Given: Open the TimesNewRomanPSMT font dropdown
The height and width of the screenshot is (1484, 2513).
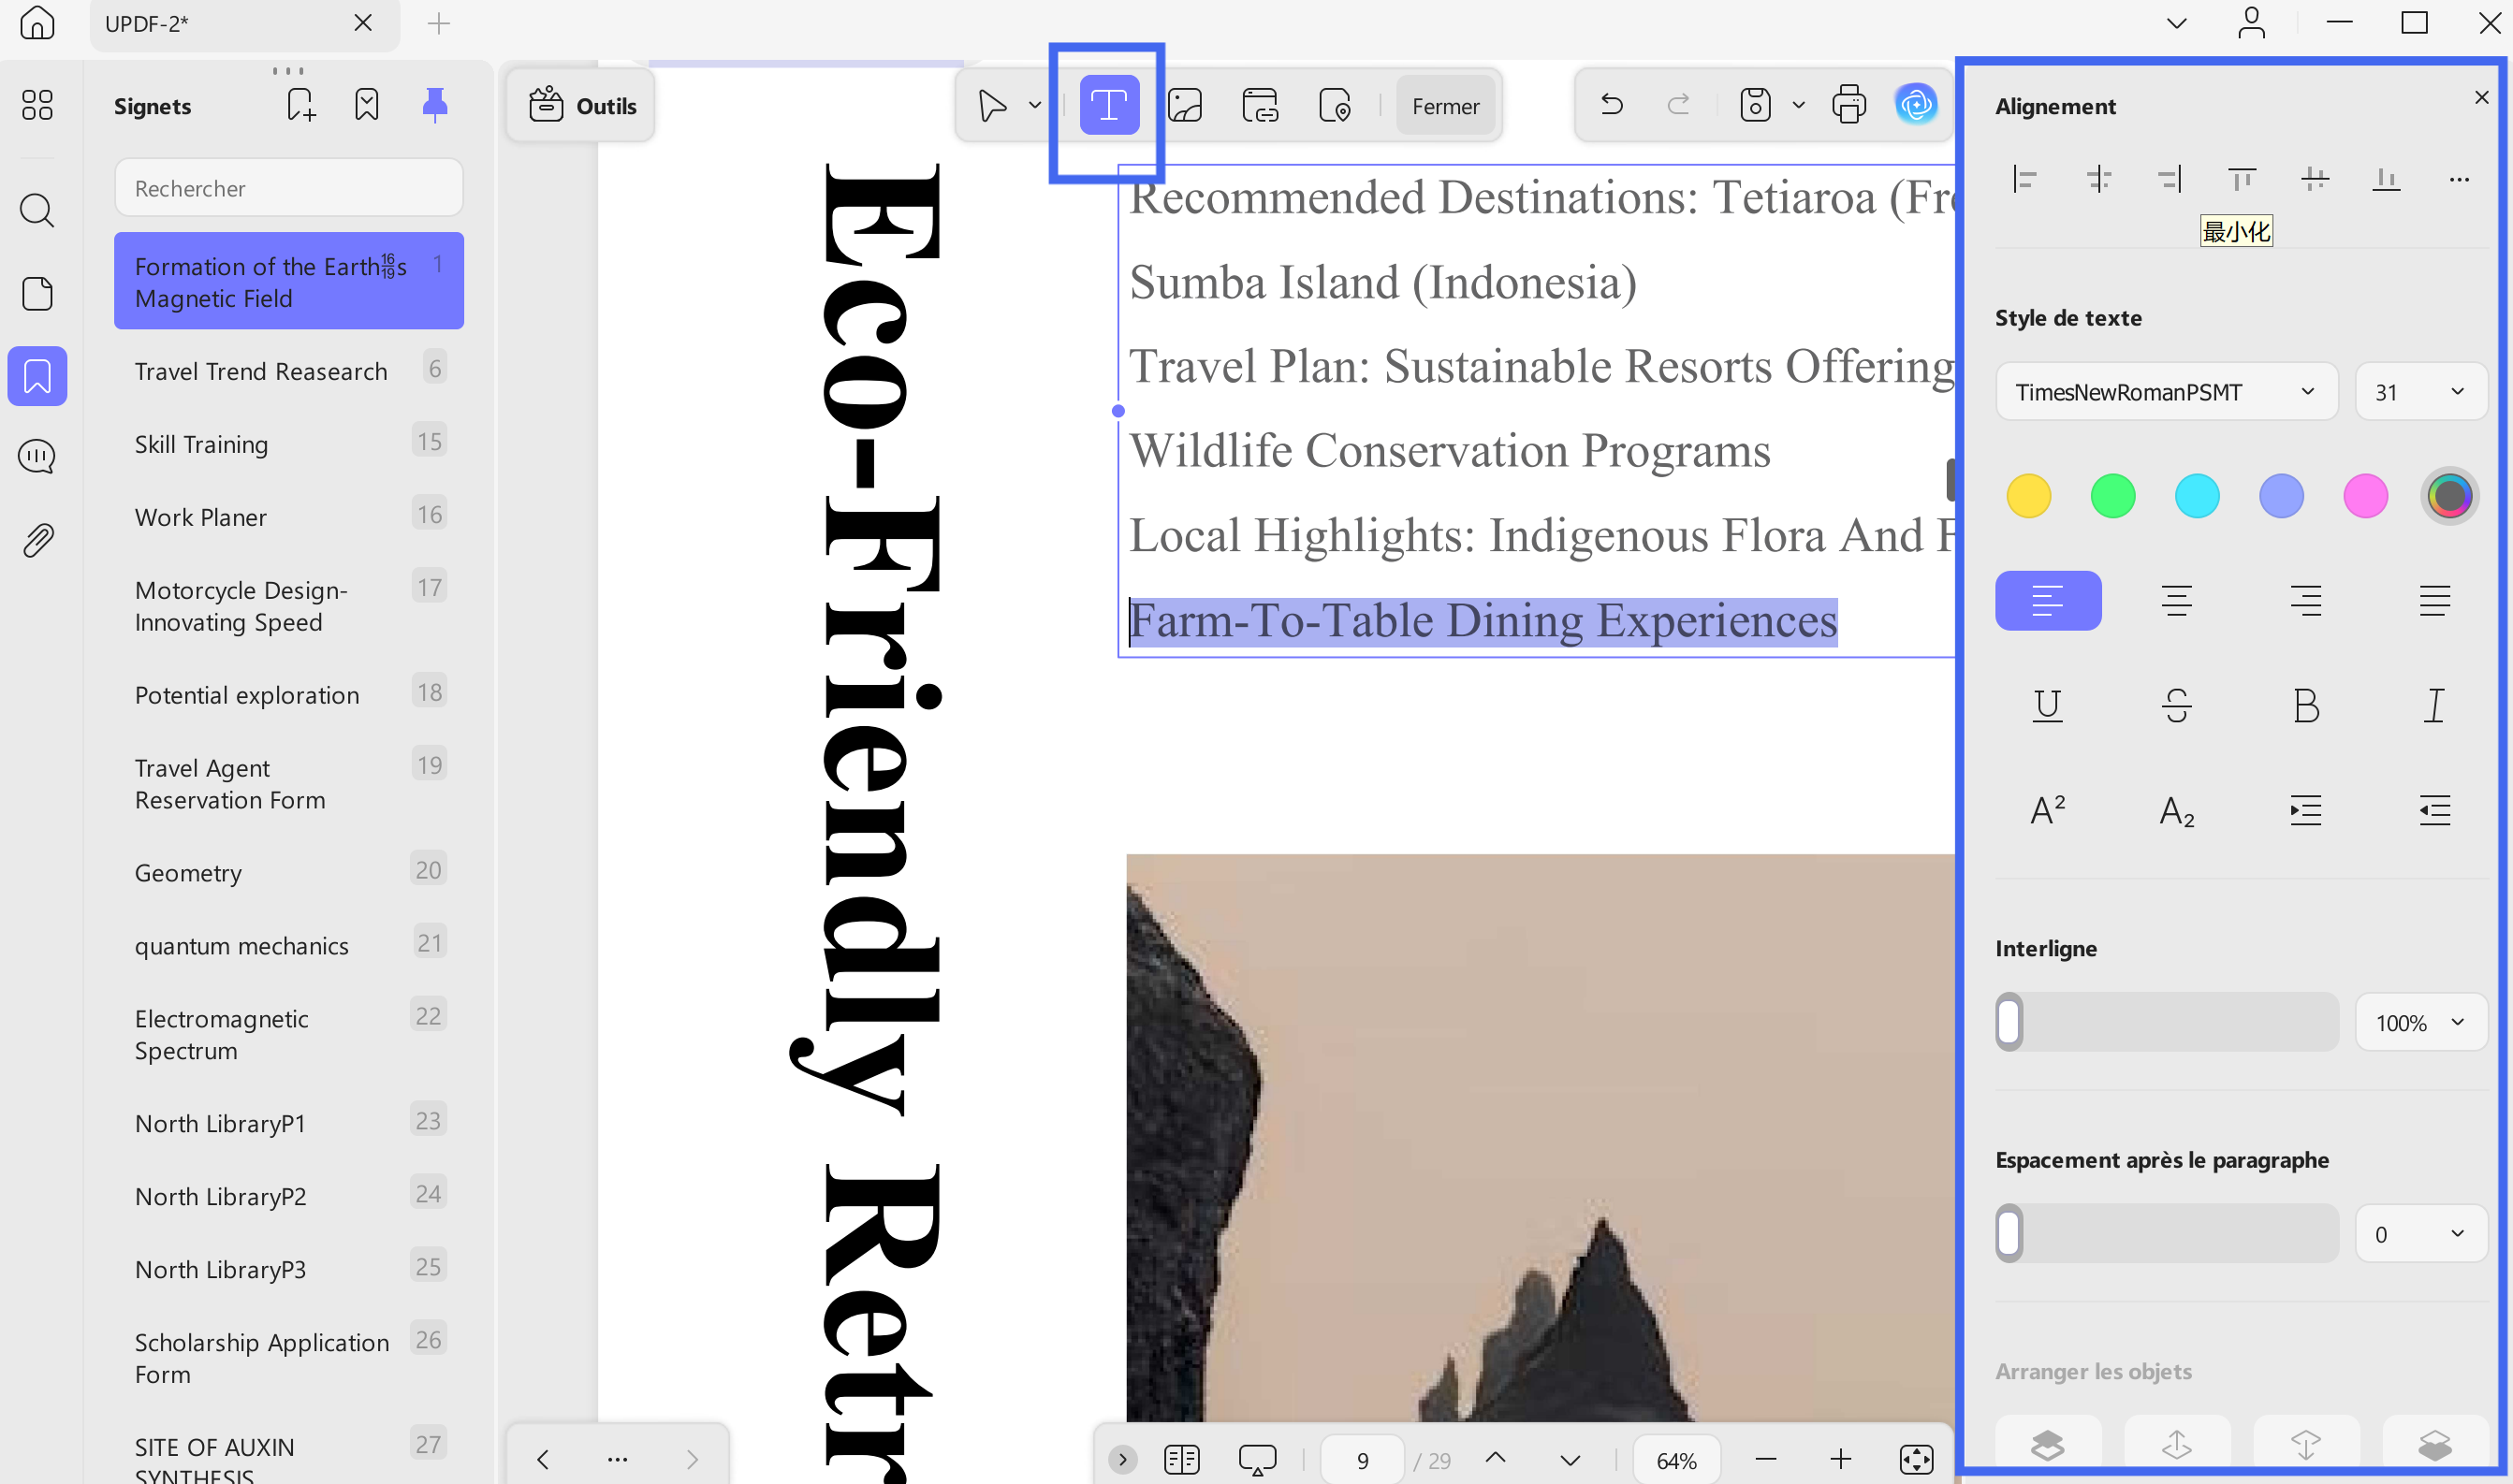Looking at the screenshot, I should coord(2166,392).
